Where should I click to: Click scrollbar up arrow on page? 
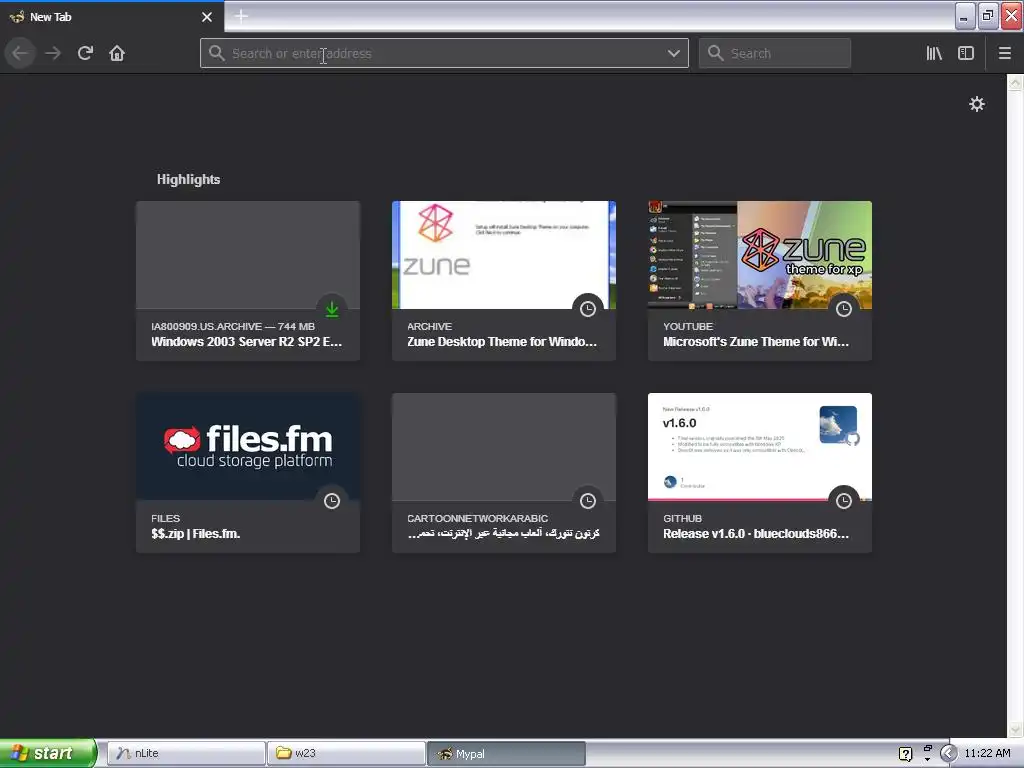(x=1015, y=82)
